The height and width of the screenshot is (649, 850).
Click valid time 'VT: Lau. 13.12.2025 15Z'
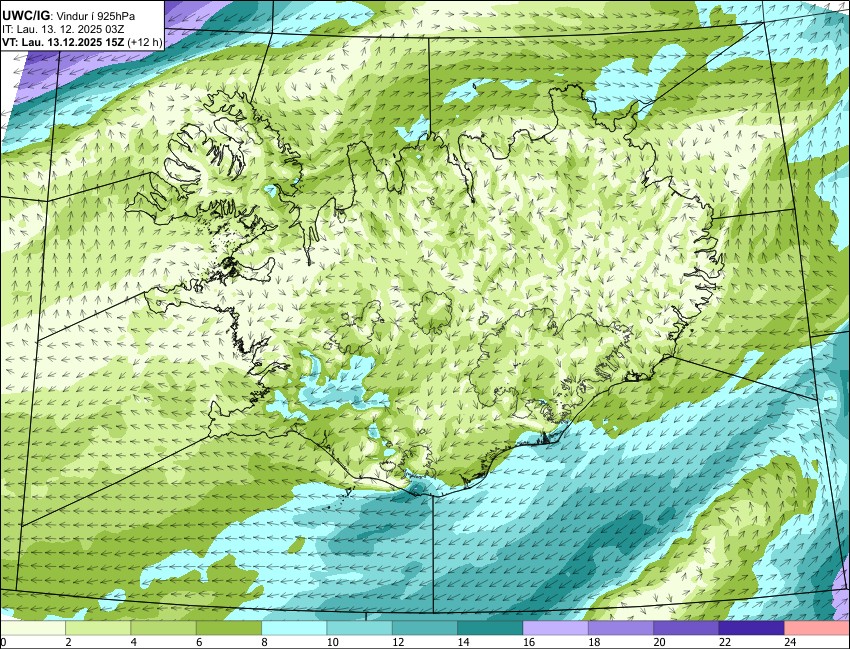click(63, 43)
